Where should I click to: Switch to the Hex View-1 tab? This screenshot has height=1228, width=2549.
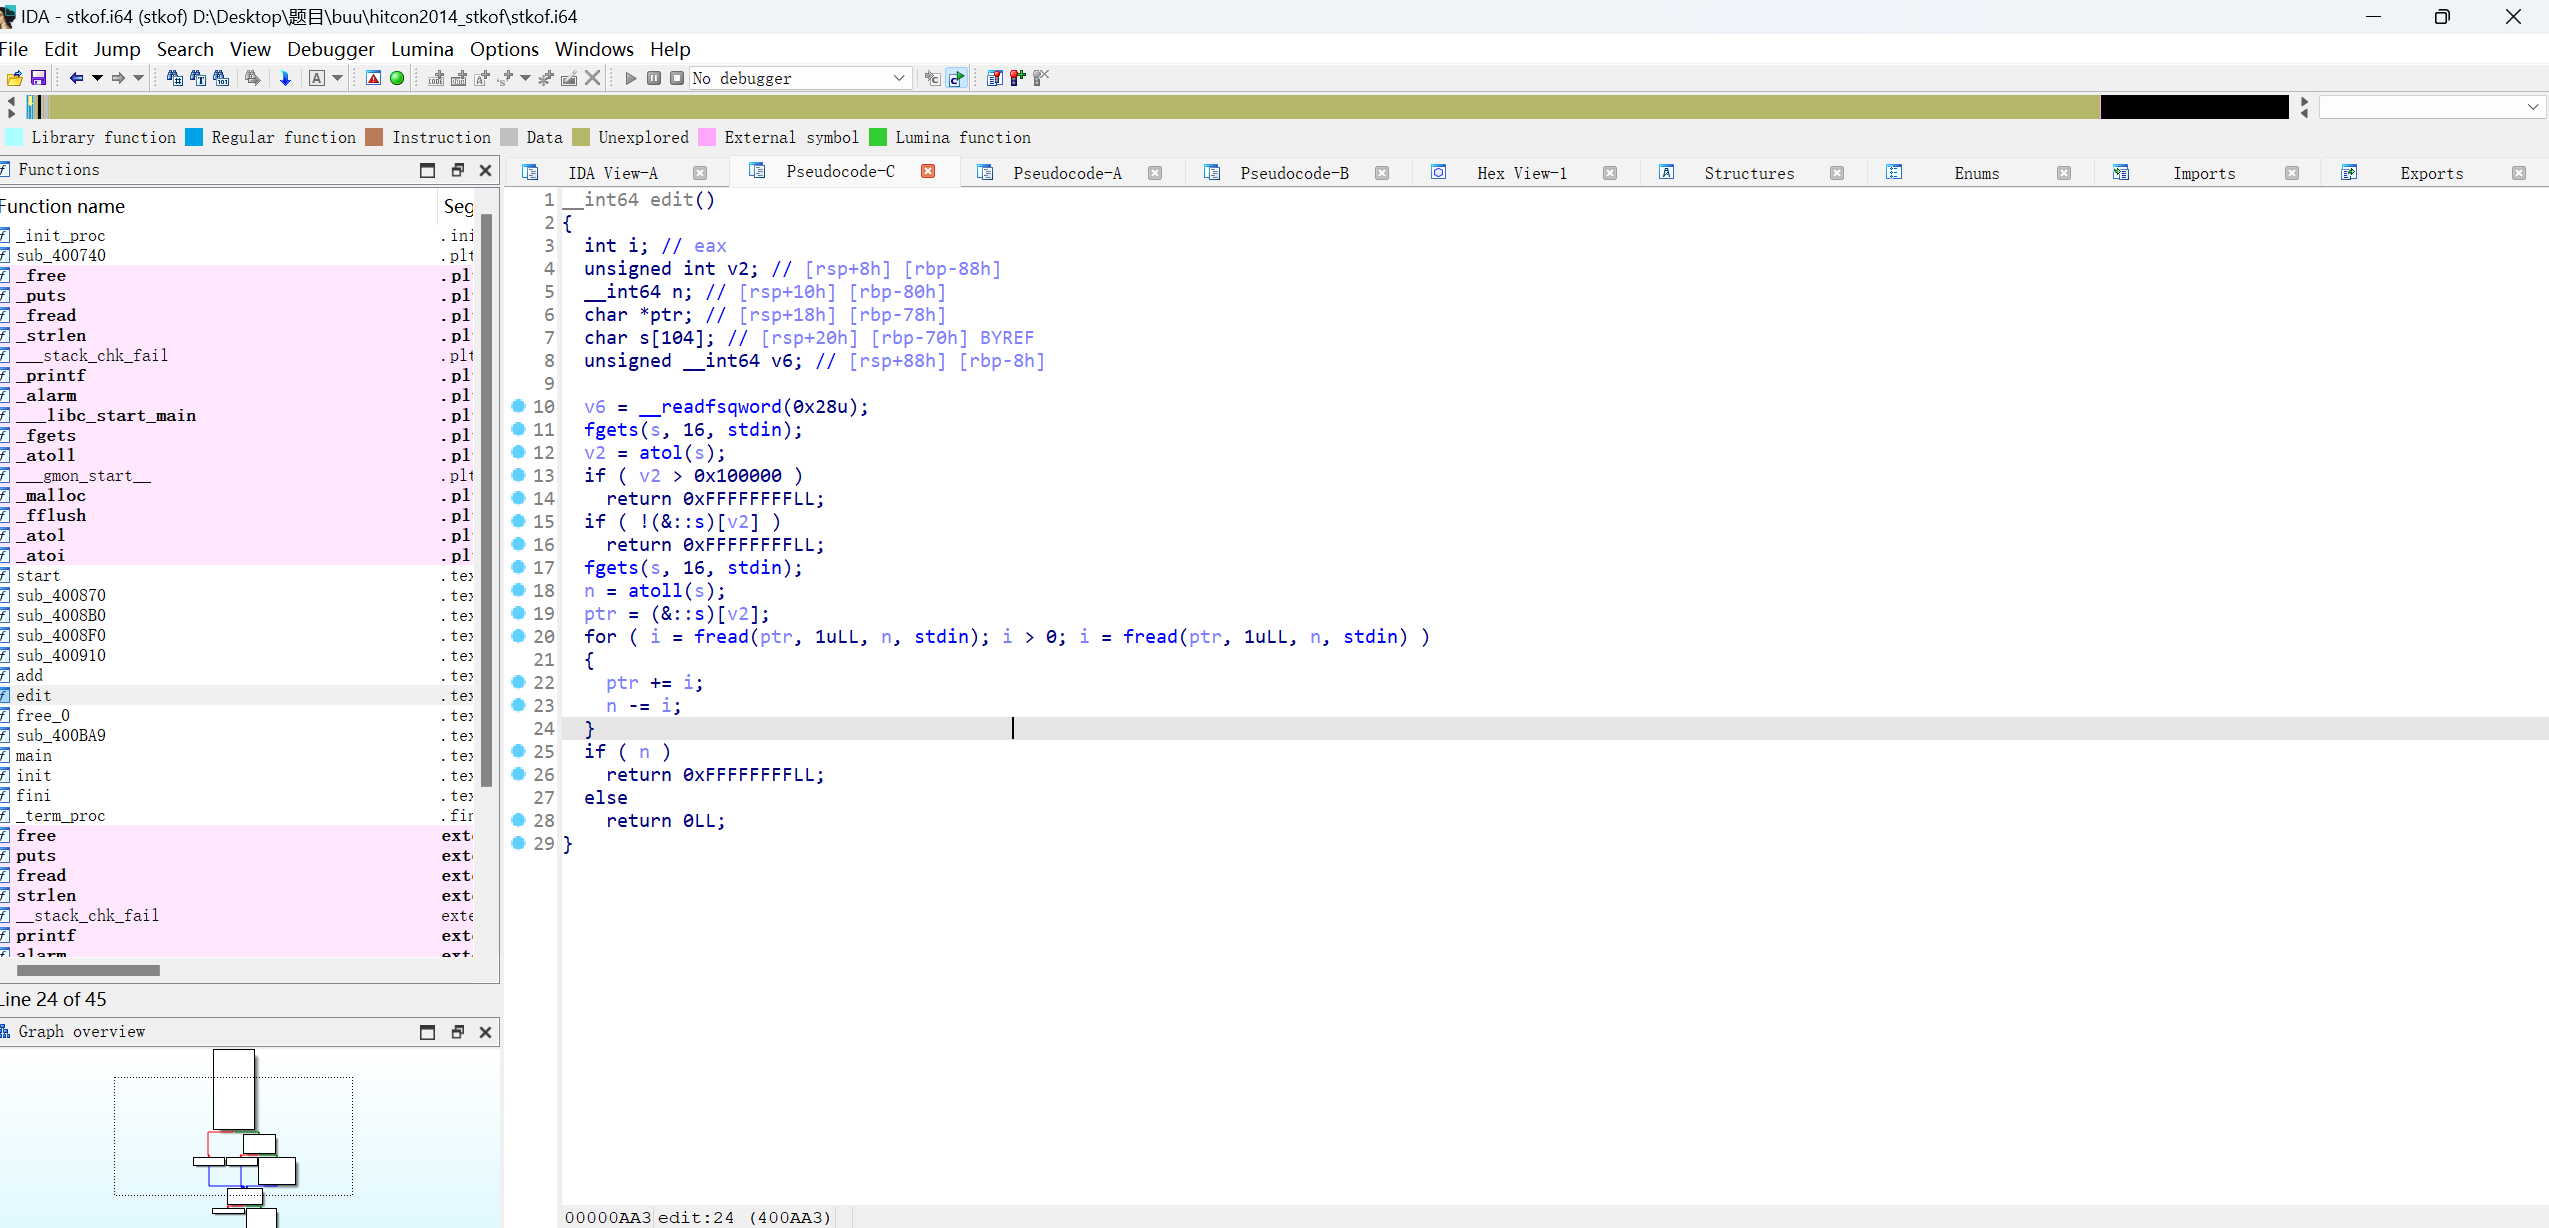(x=1522, y=173)
